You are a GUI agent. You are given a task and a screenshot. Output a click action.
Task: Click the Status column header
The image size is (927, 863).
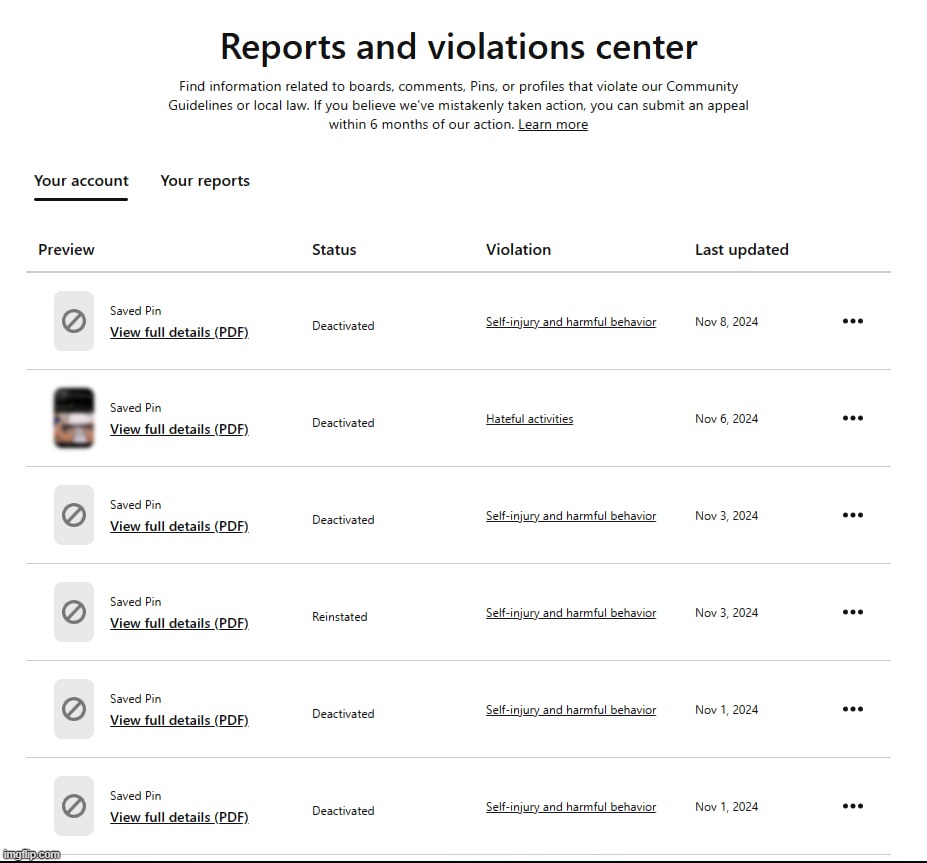point(334,250)
